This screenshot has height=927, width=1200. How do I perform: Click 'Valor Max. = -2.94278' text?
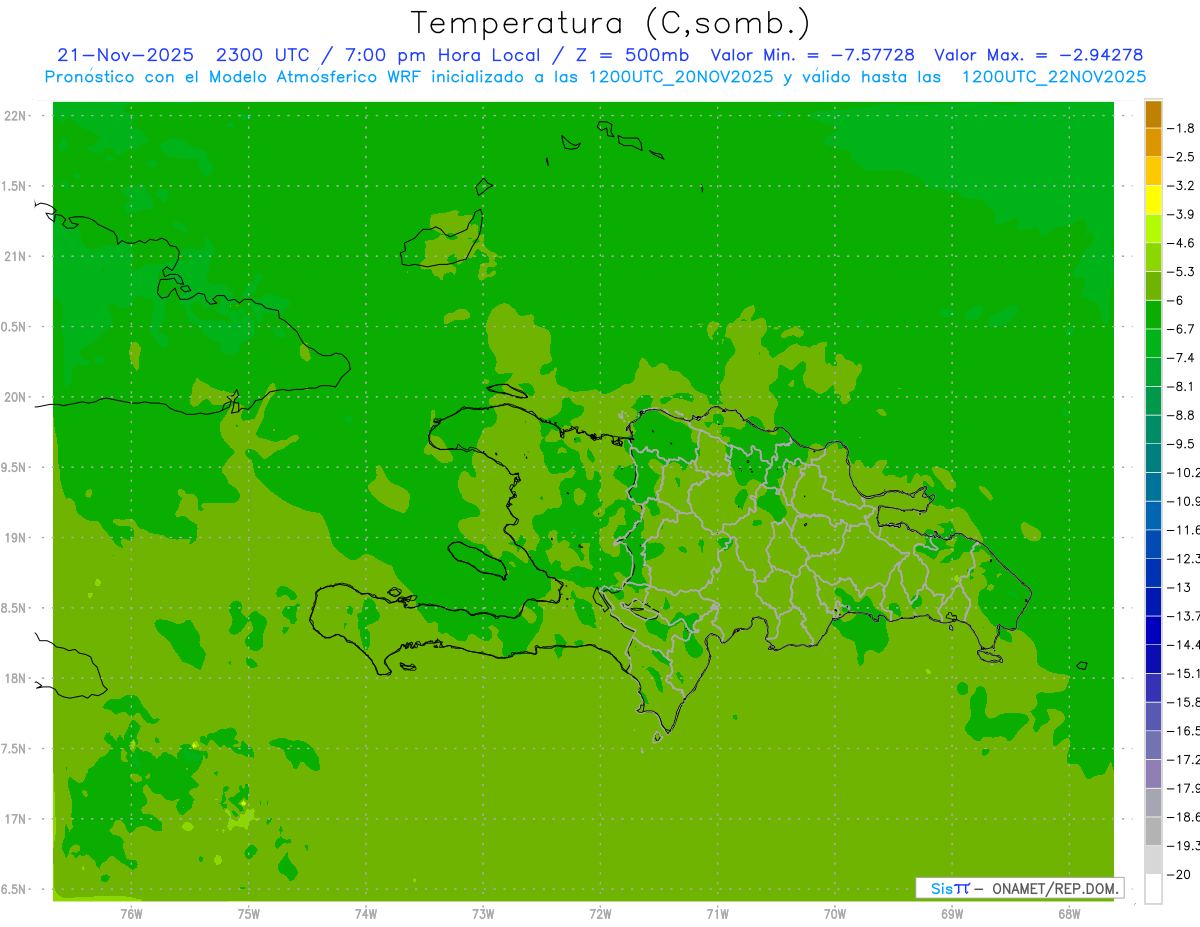(x=1038, y=55)
